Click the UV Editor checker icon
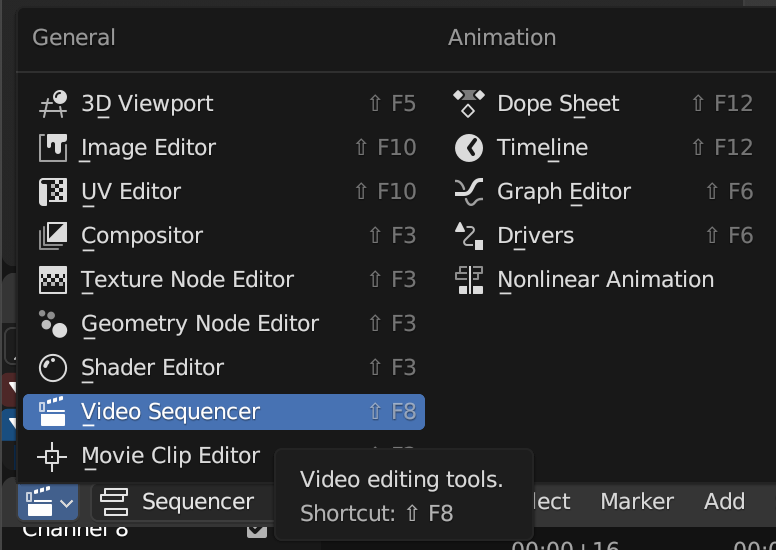The width and height of the screenshot is (776, 550). (53, 192)
